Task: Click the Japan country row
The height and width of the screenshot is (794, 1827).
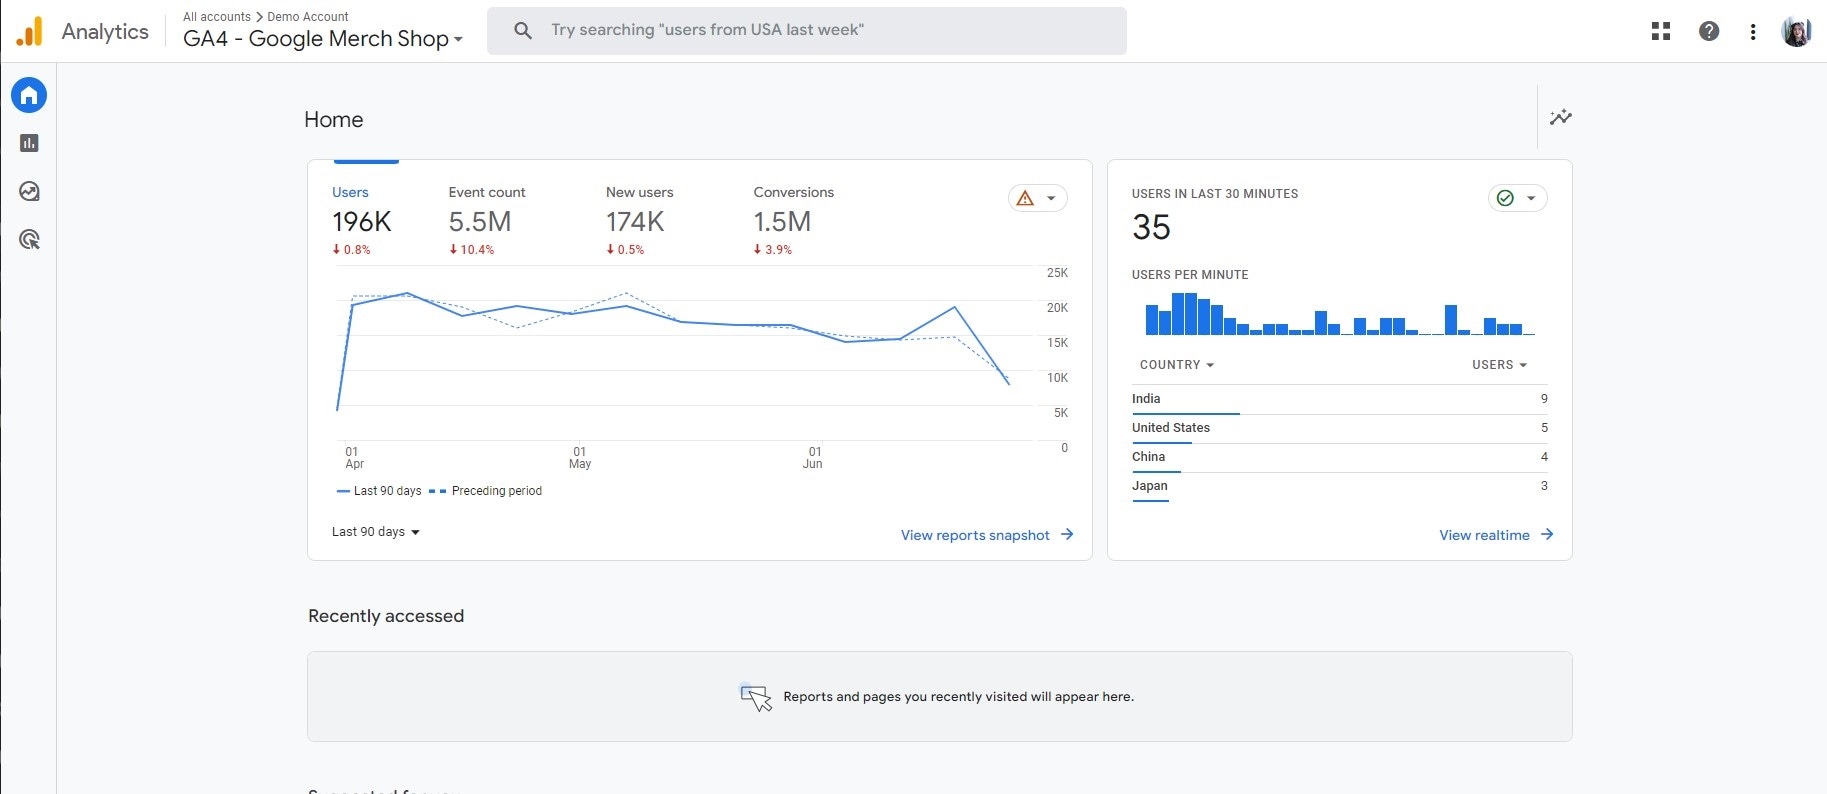Action: [1340, 486]
